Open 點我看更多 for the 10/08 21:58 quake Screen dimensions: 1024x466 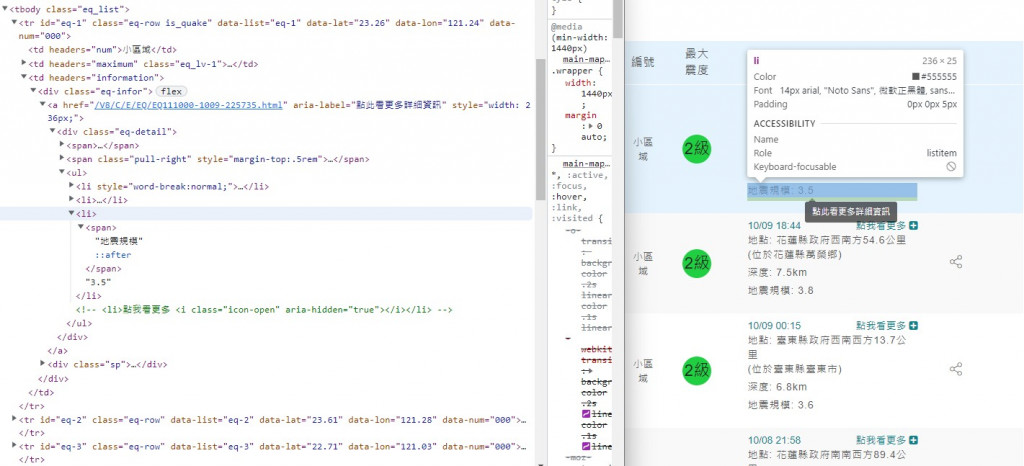(882, 441)
